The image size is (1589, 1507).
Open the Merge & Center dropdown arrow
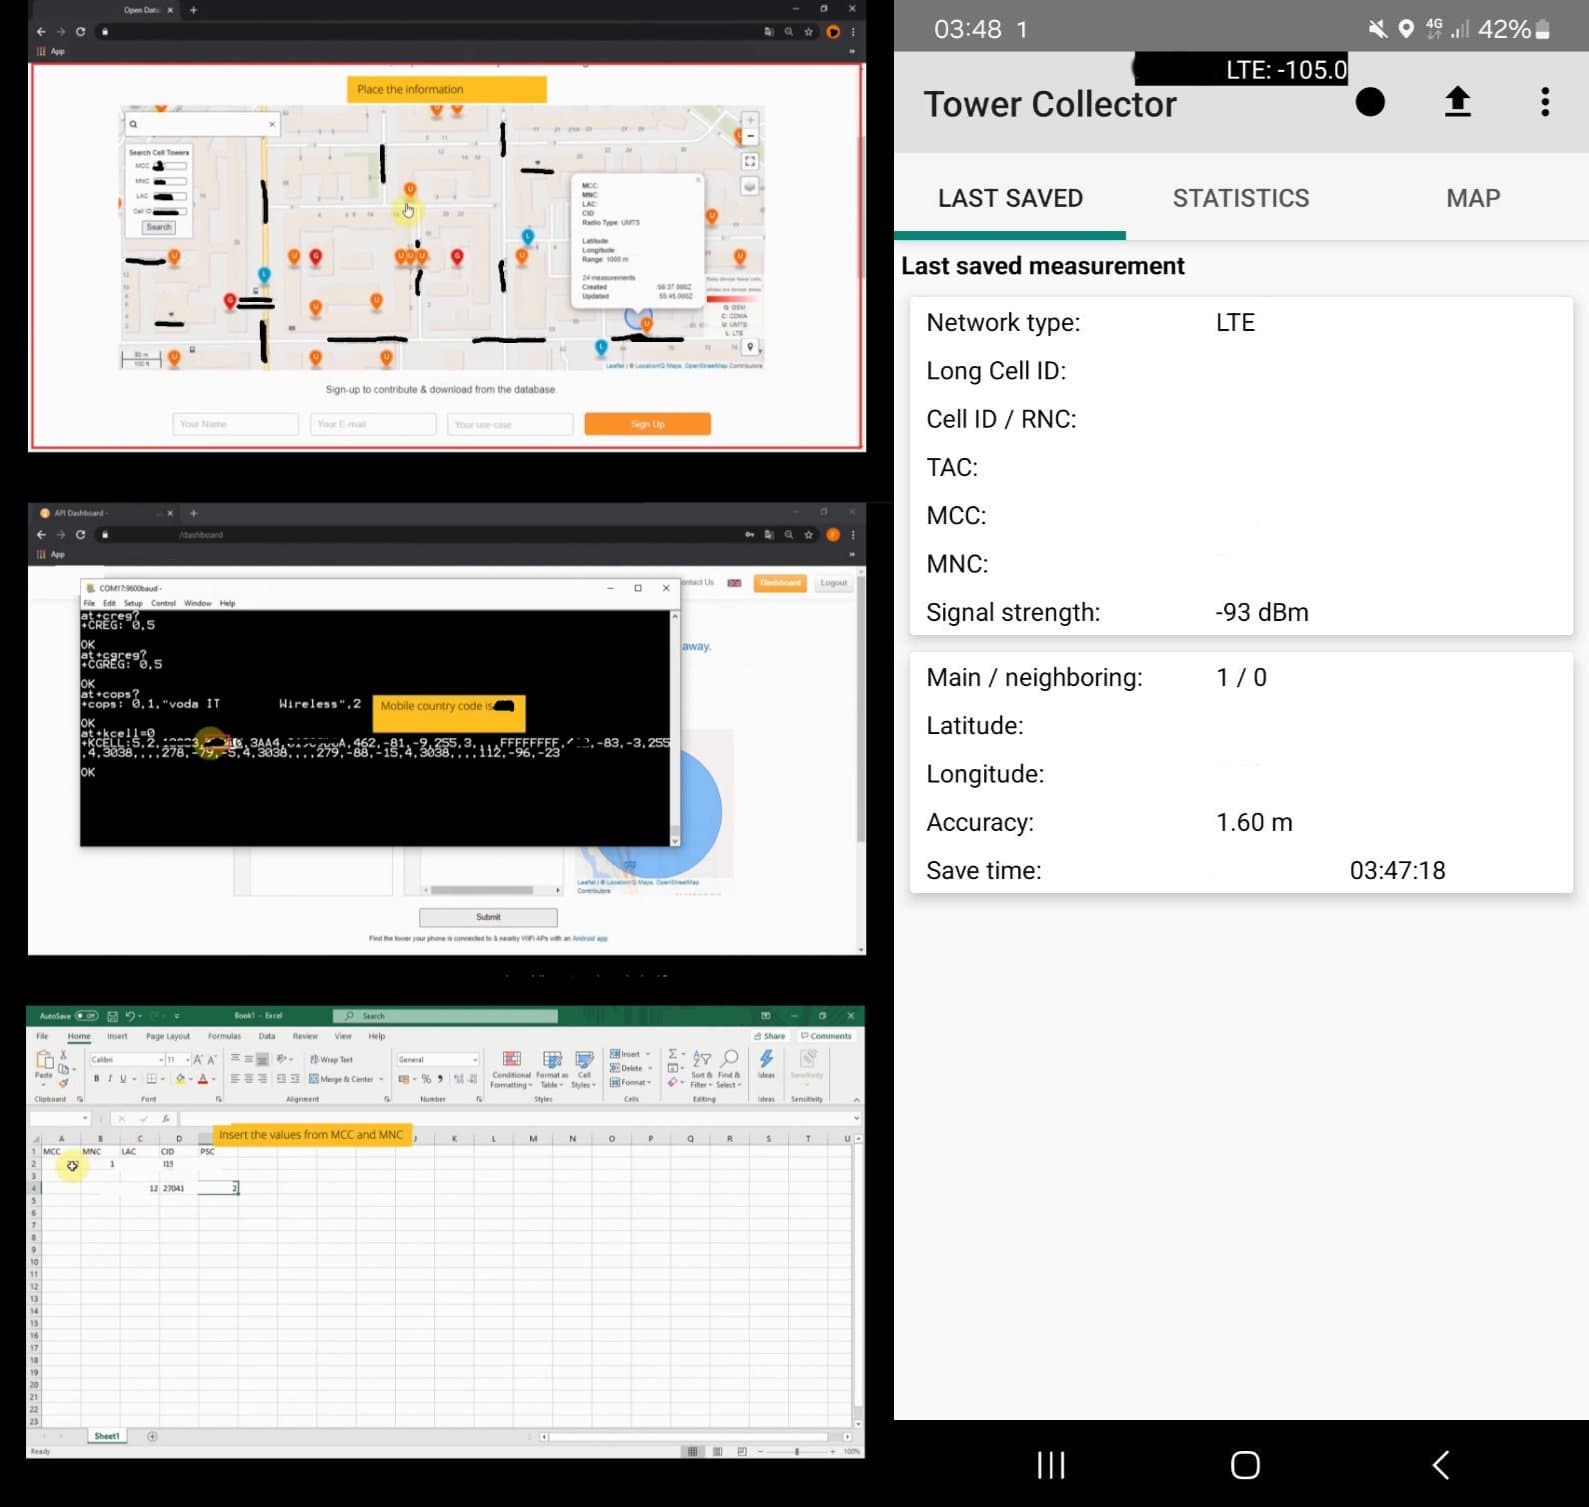(x=381, y=1079)
